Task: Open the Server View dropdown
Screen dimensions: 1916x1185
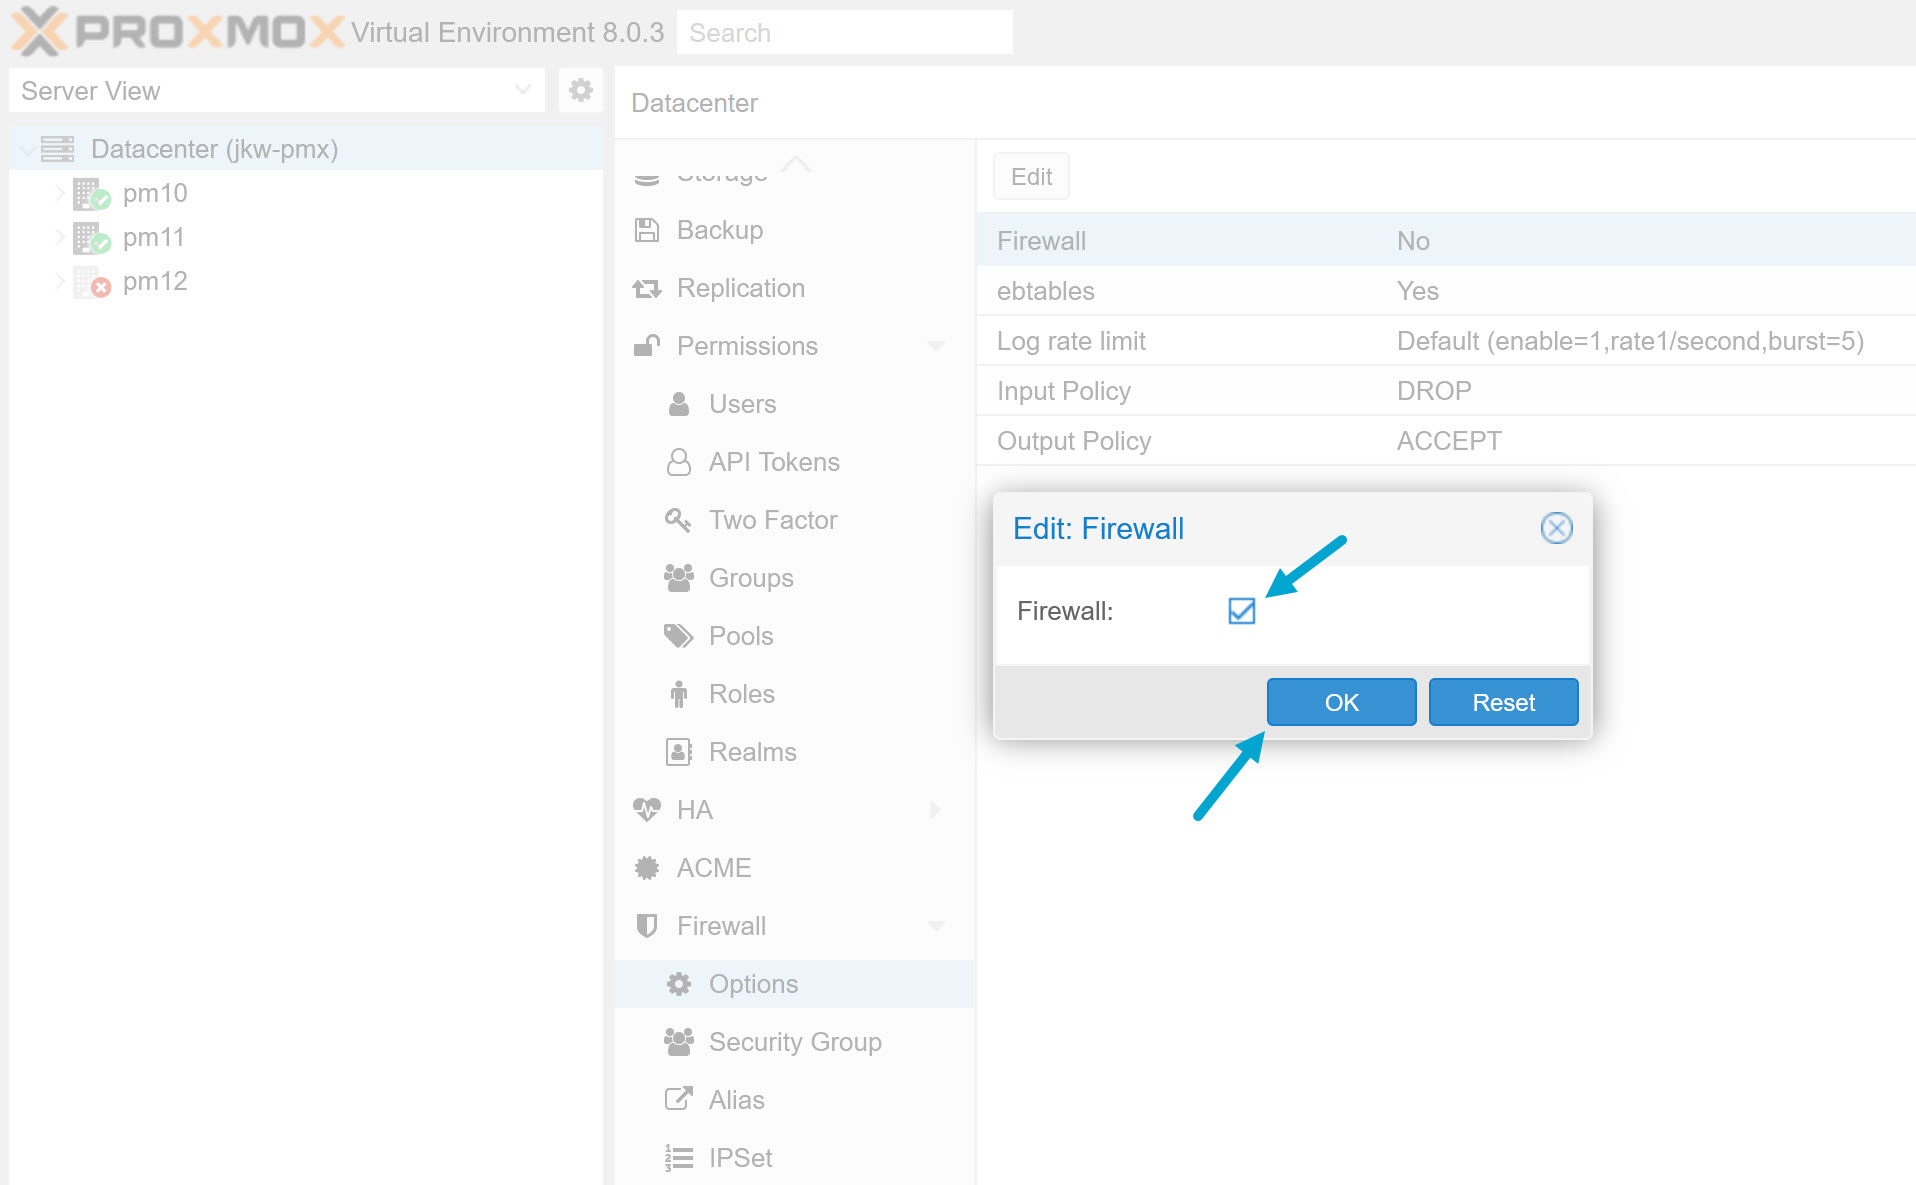Action: pyautogui.click(x=521, y=90)
